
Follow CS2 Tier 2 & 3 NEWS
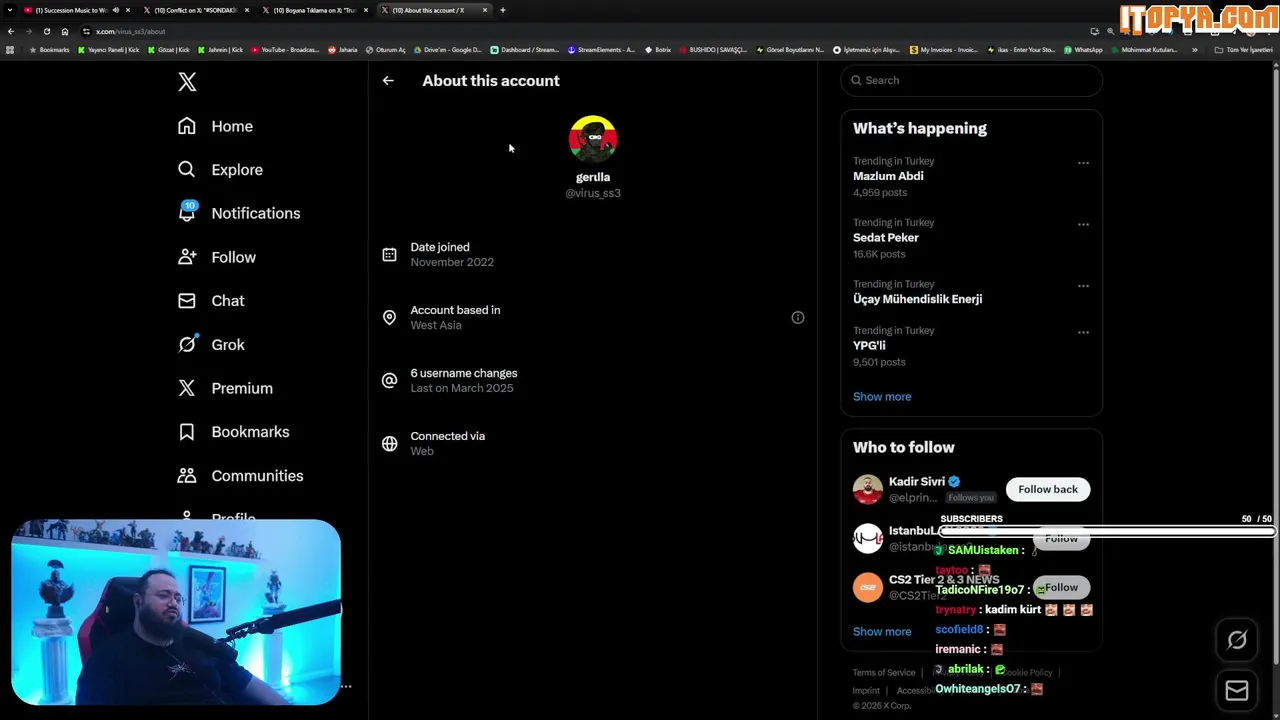click(1061, 588)
